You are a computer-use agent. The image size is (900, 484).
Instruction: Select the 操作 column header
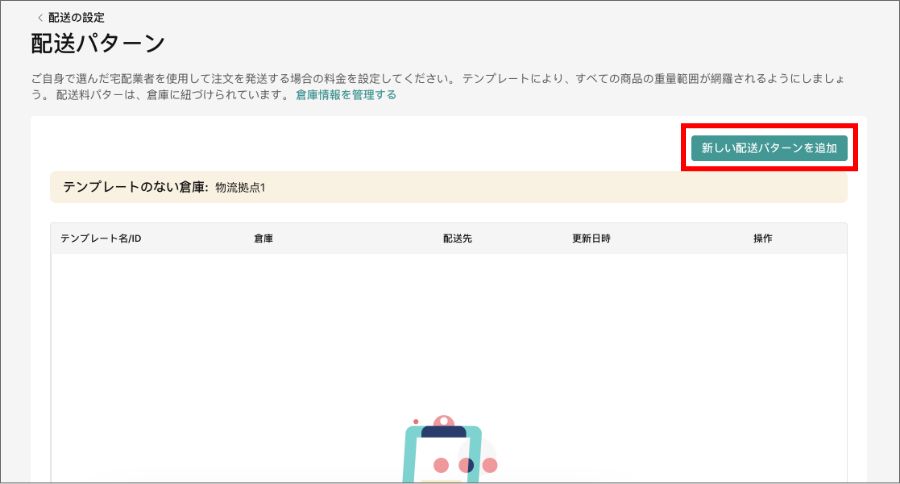coord(763,238)
